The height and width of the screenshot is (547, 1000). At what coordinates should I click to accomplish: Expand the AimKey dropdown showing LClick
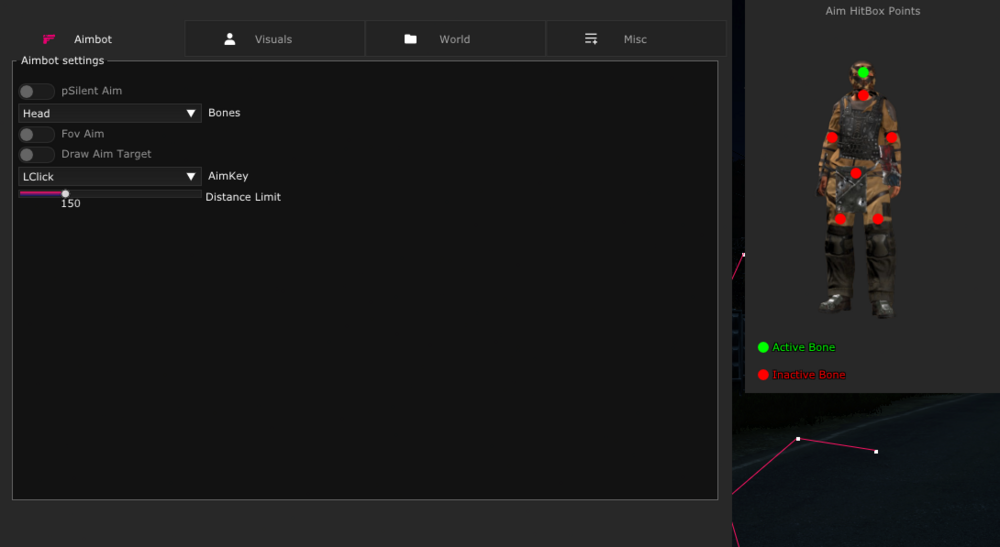coord(110,177)
